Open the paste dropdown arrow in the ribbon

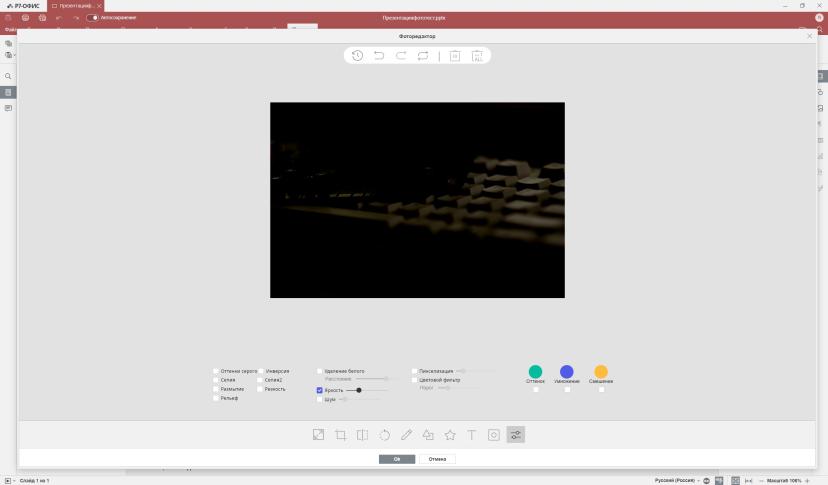click(x=15, y=55)
